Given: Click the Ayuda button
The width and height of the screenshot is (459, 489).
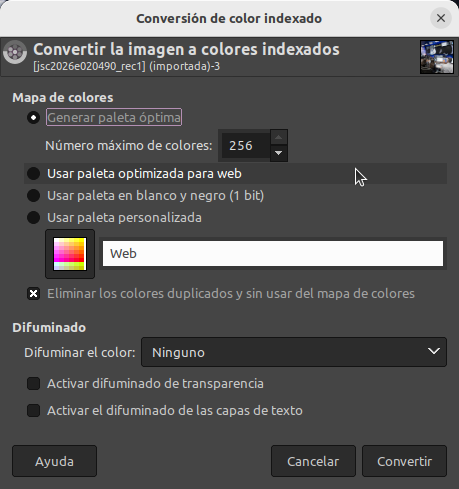Looking at the screenshot, I should coord(54,461).
